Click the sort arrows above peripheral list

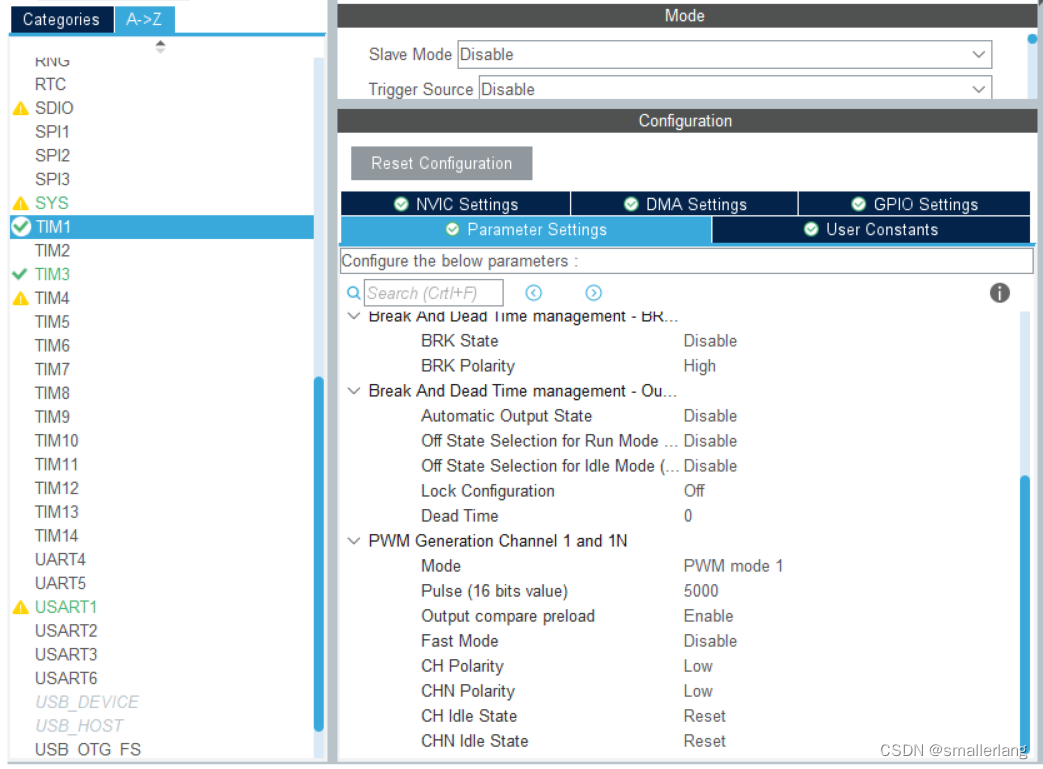pyautogui.click(x=160, y=47)
